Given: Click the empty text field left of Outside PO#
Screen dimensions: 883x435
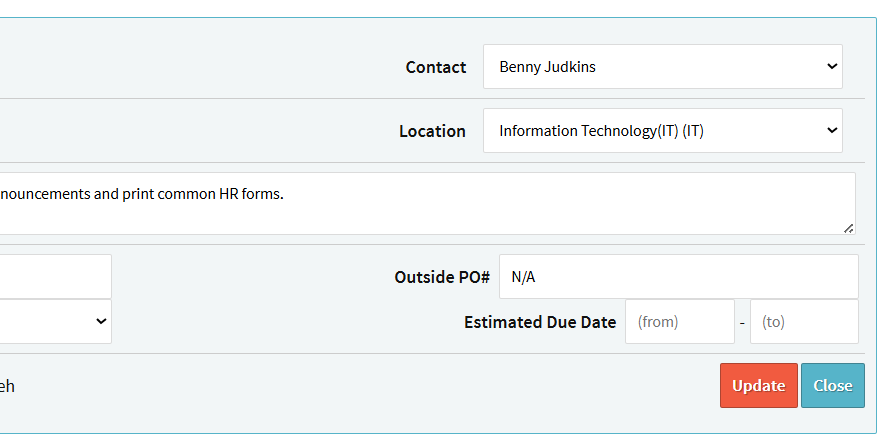Looking at the screenshot, I should (55, 277).
